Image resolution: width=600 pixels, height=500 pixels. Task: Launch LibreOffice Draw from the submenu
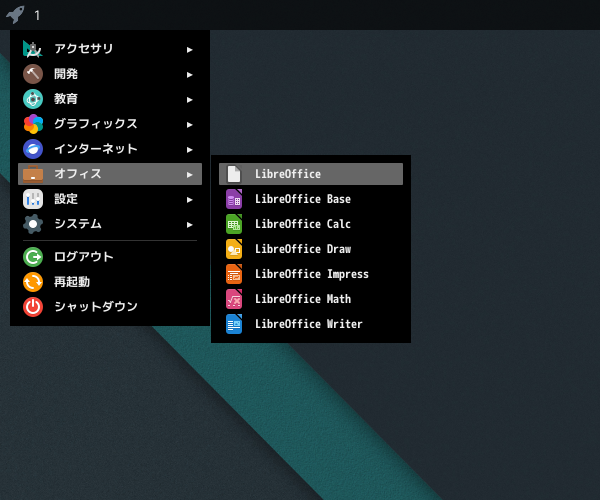pyautogui.click(x=311, y=249)
